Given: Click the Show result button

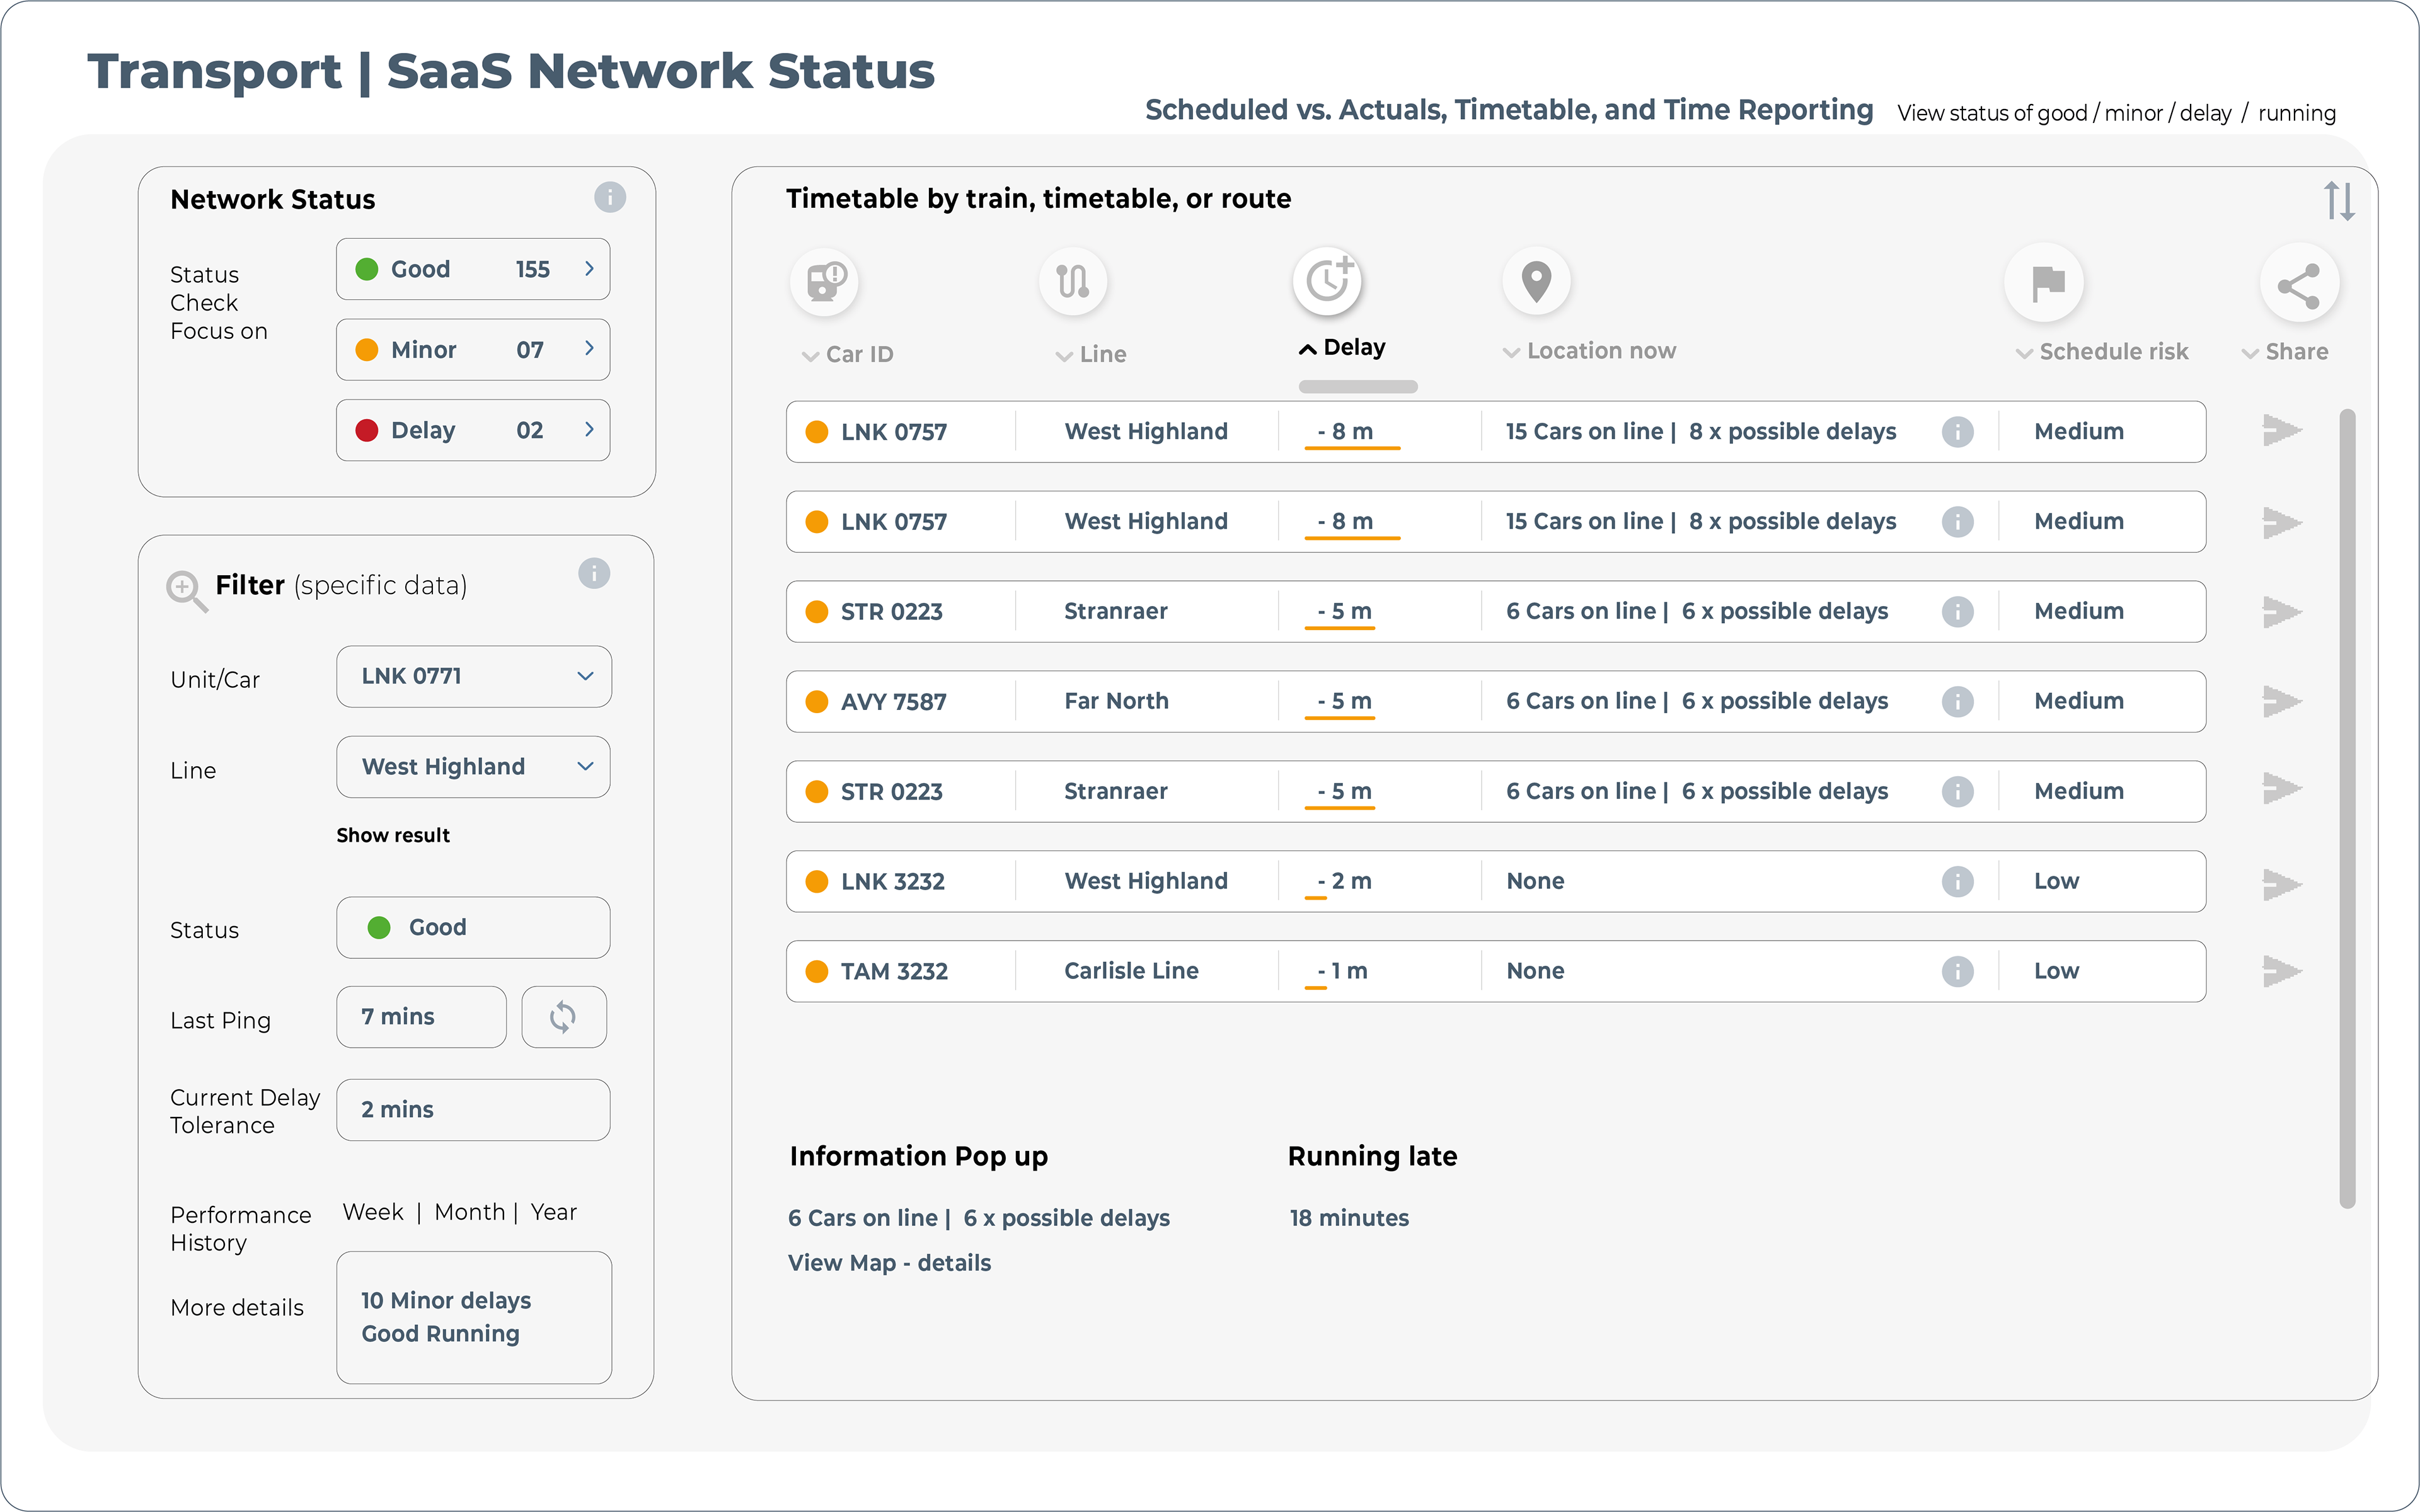Looking at the screenshot, I should click(x=393, y=835).
